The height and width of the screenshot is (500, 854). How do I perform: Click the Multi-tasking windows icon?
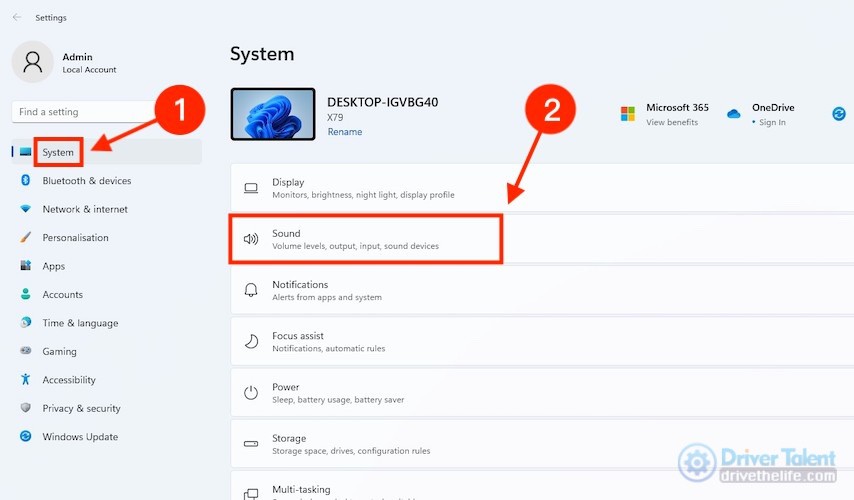click(x=251, y=493)
